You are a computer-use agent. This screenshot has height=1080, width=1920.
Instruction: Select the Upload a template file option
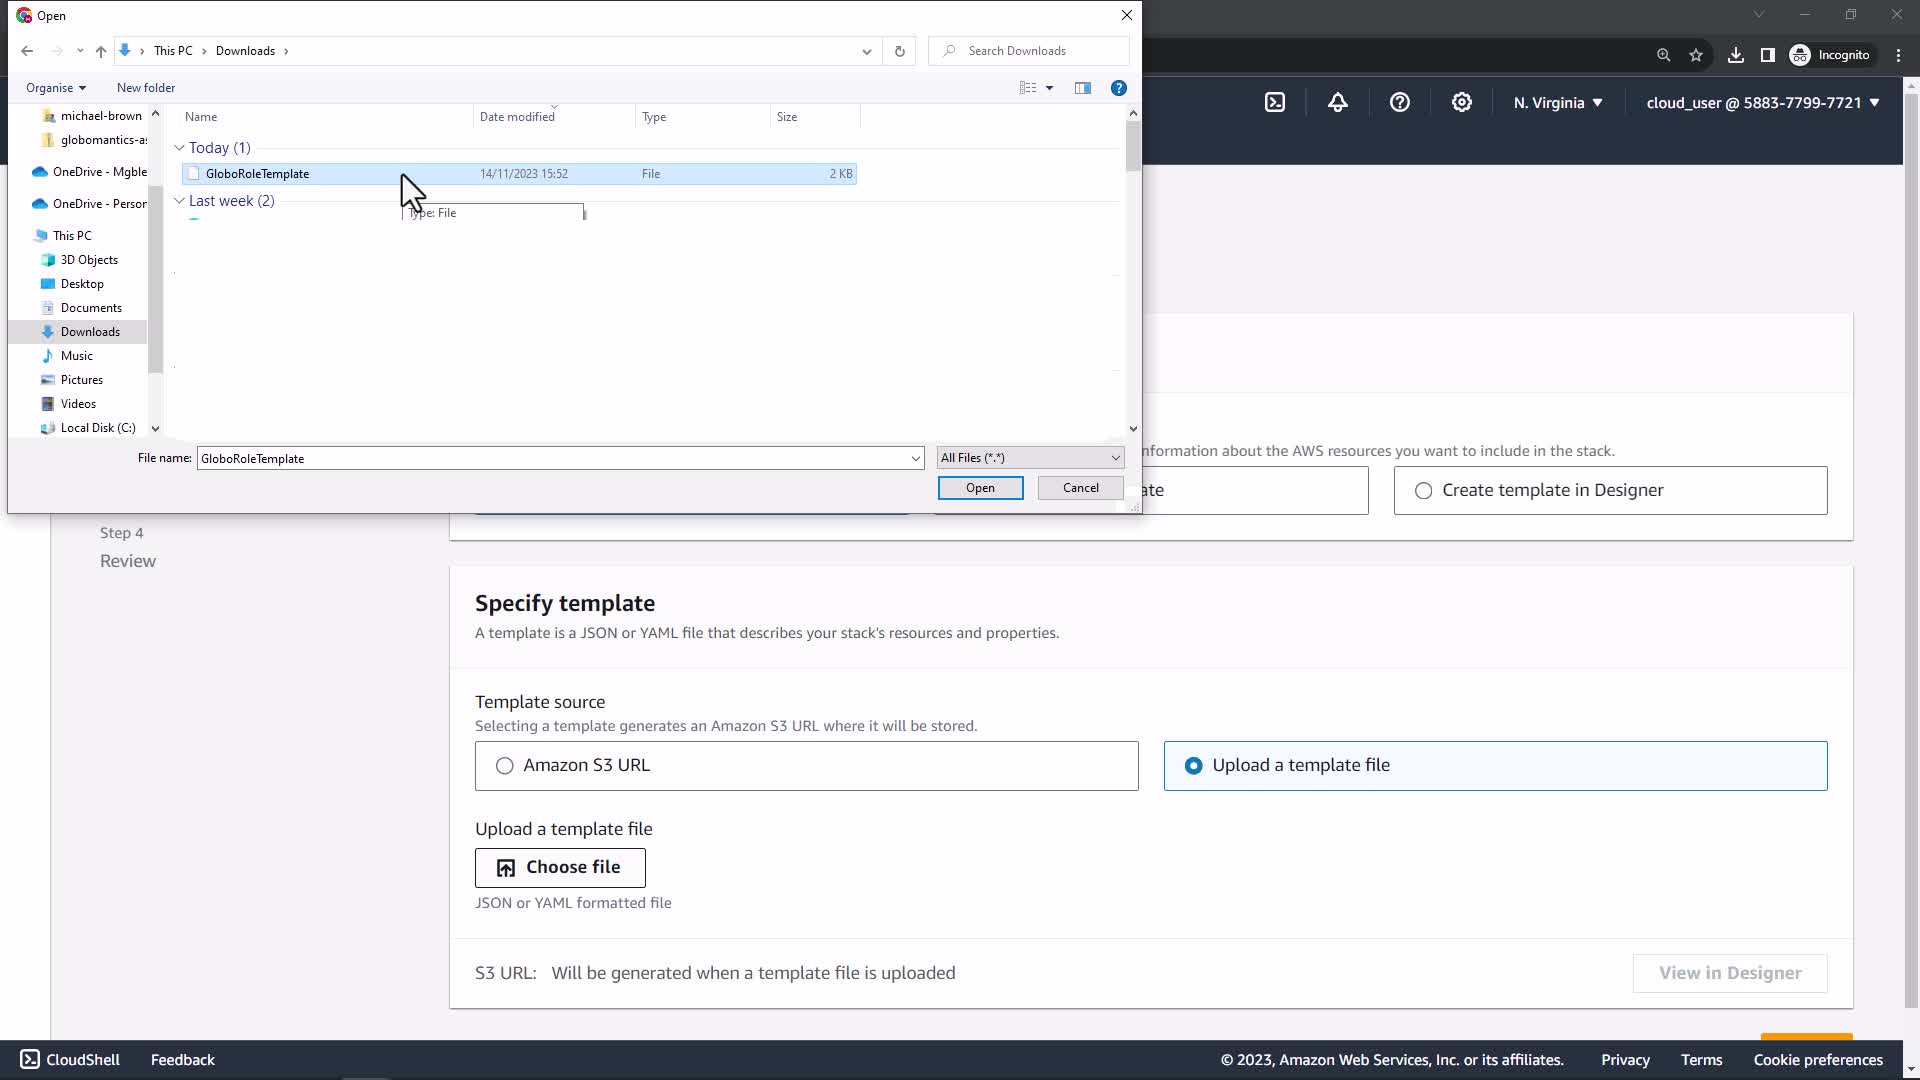click(1193, 766)
